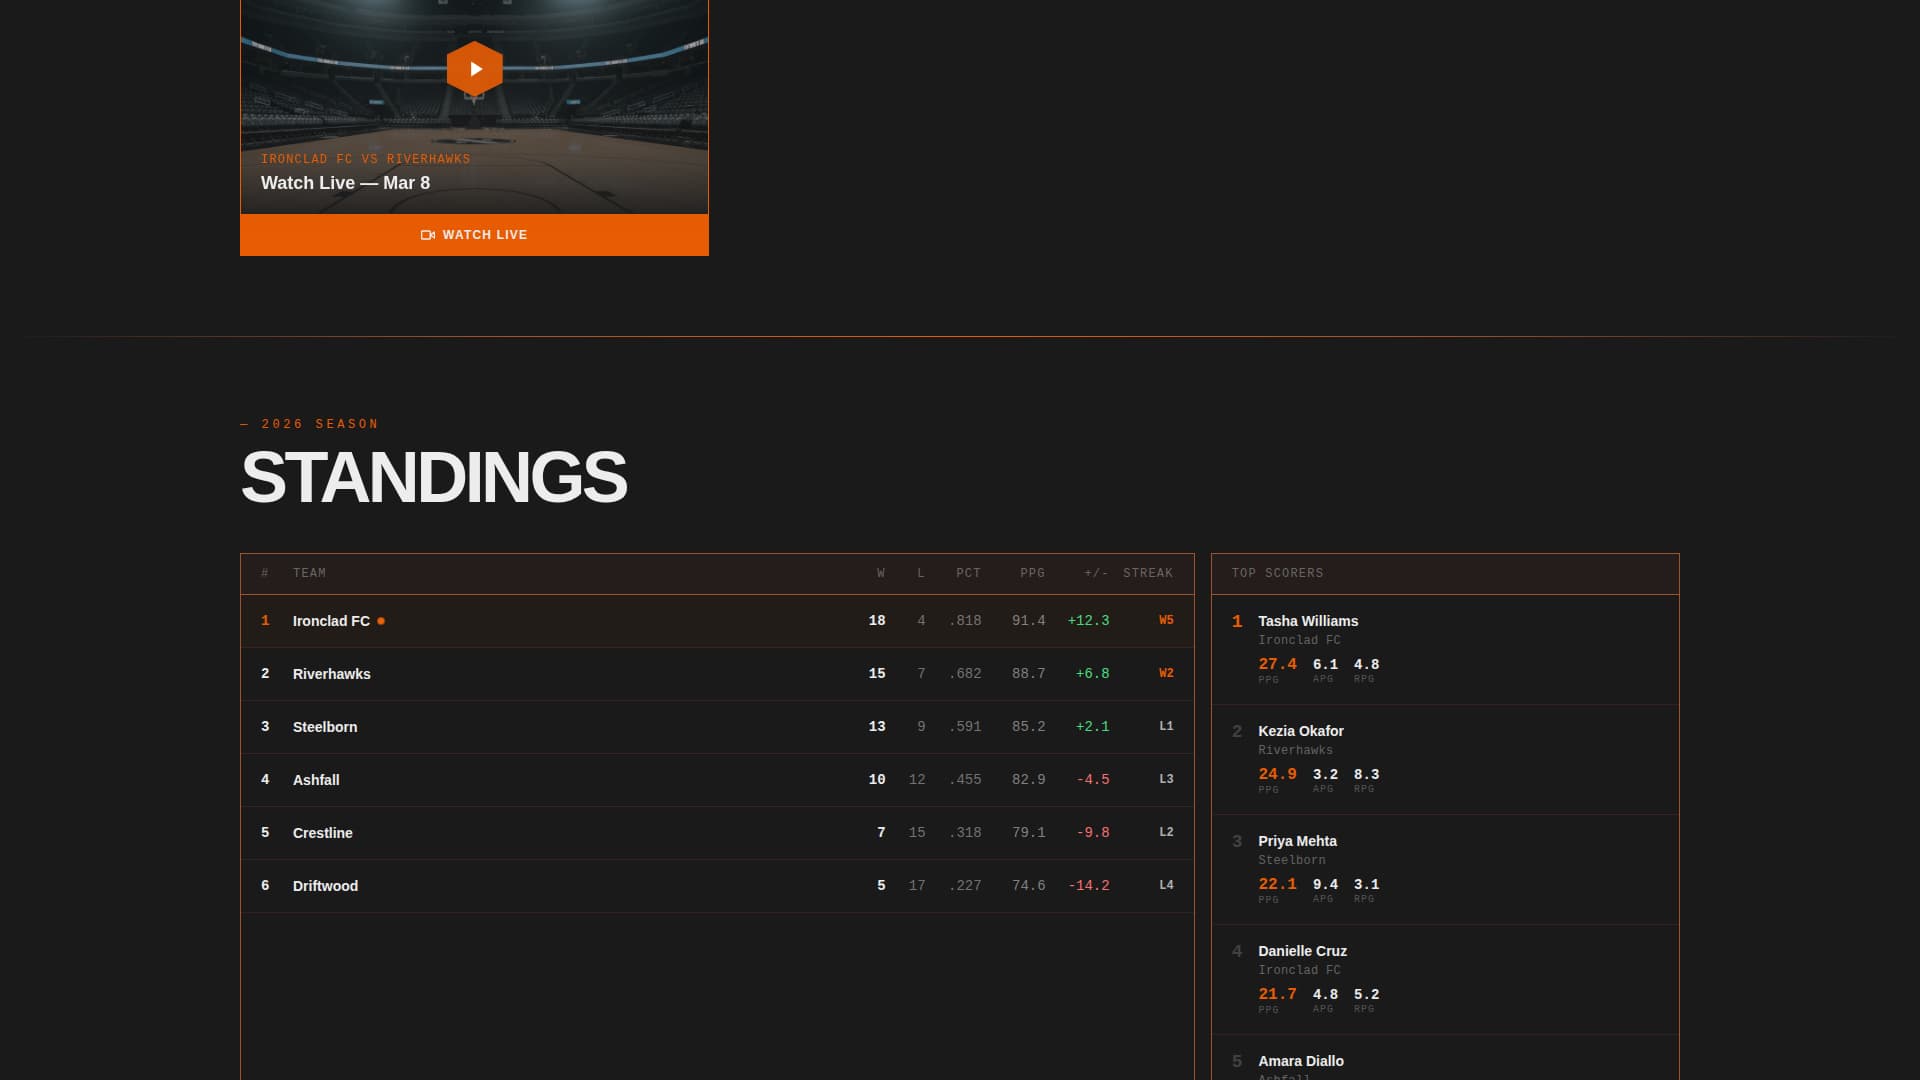Click the TEAM column header
Screen dimensions: 1920x1080
[x=309, y=573]
